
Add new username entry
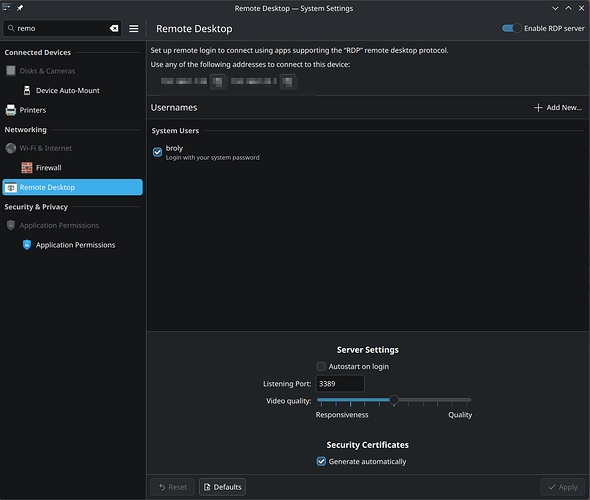(558, 108)
